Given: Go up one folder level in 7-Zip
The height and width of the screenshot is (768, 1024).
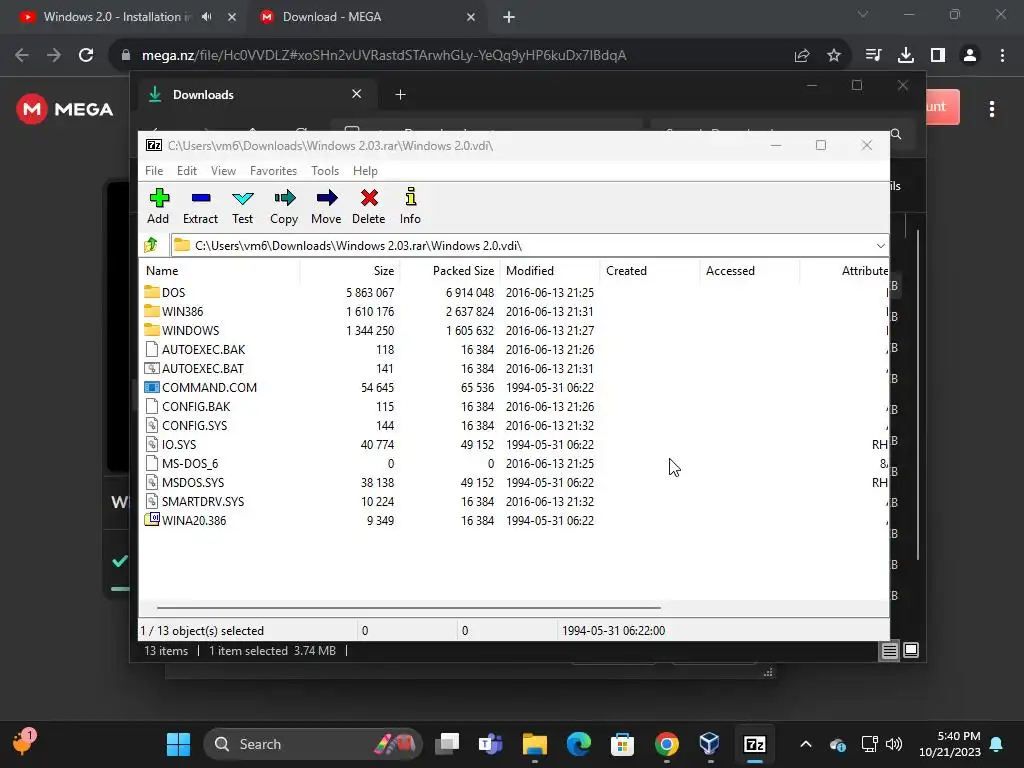Looking at the screenshot, I should point(152,245).
